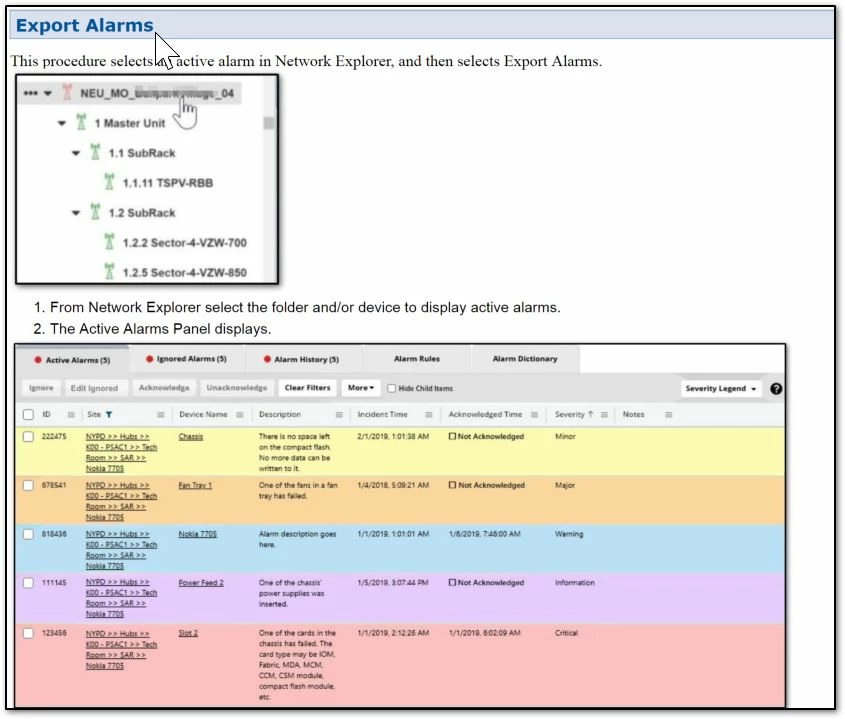Click the help question mark icon

click(x=776, y=389)
